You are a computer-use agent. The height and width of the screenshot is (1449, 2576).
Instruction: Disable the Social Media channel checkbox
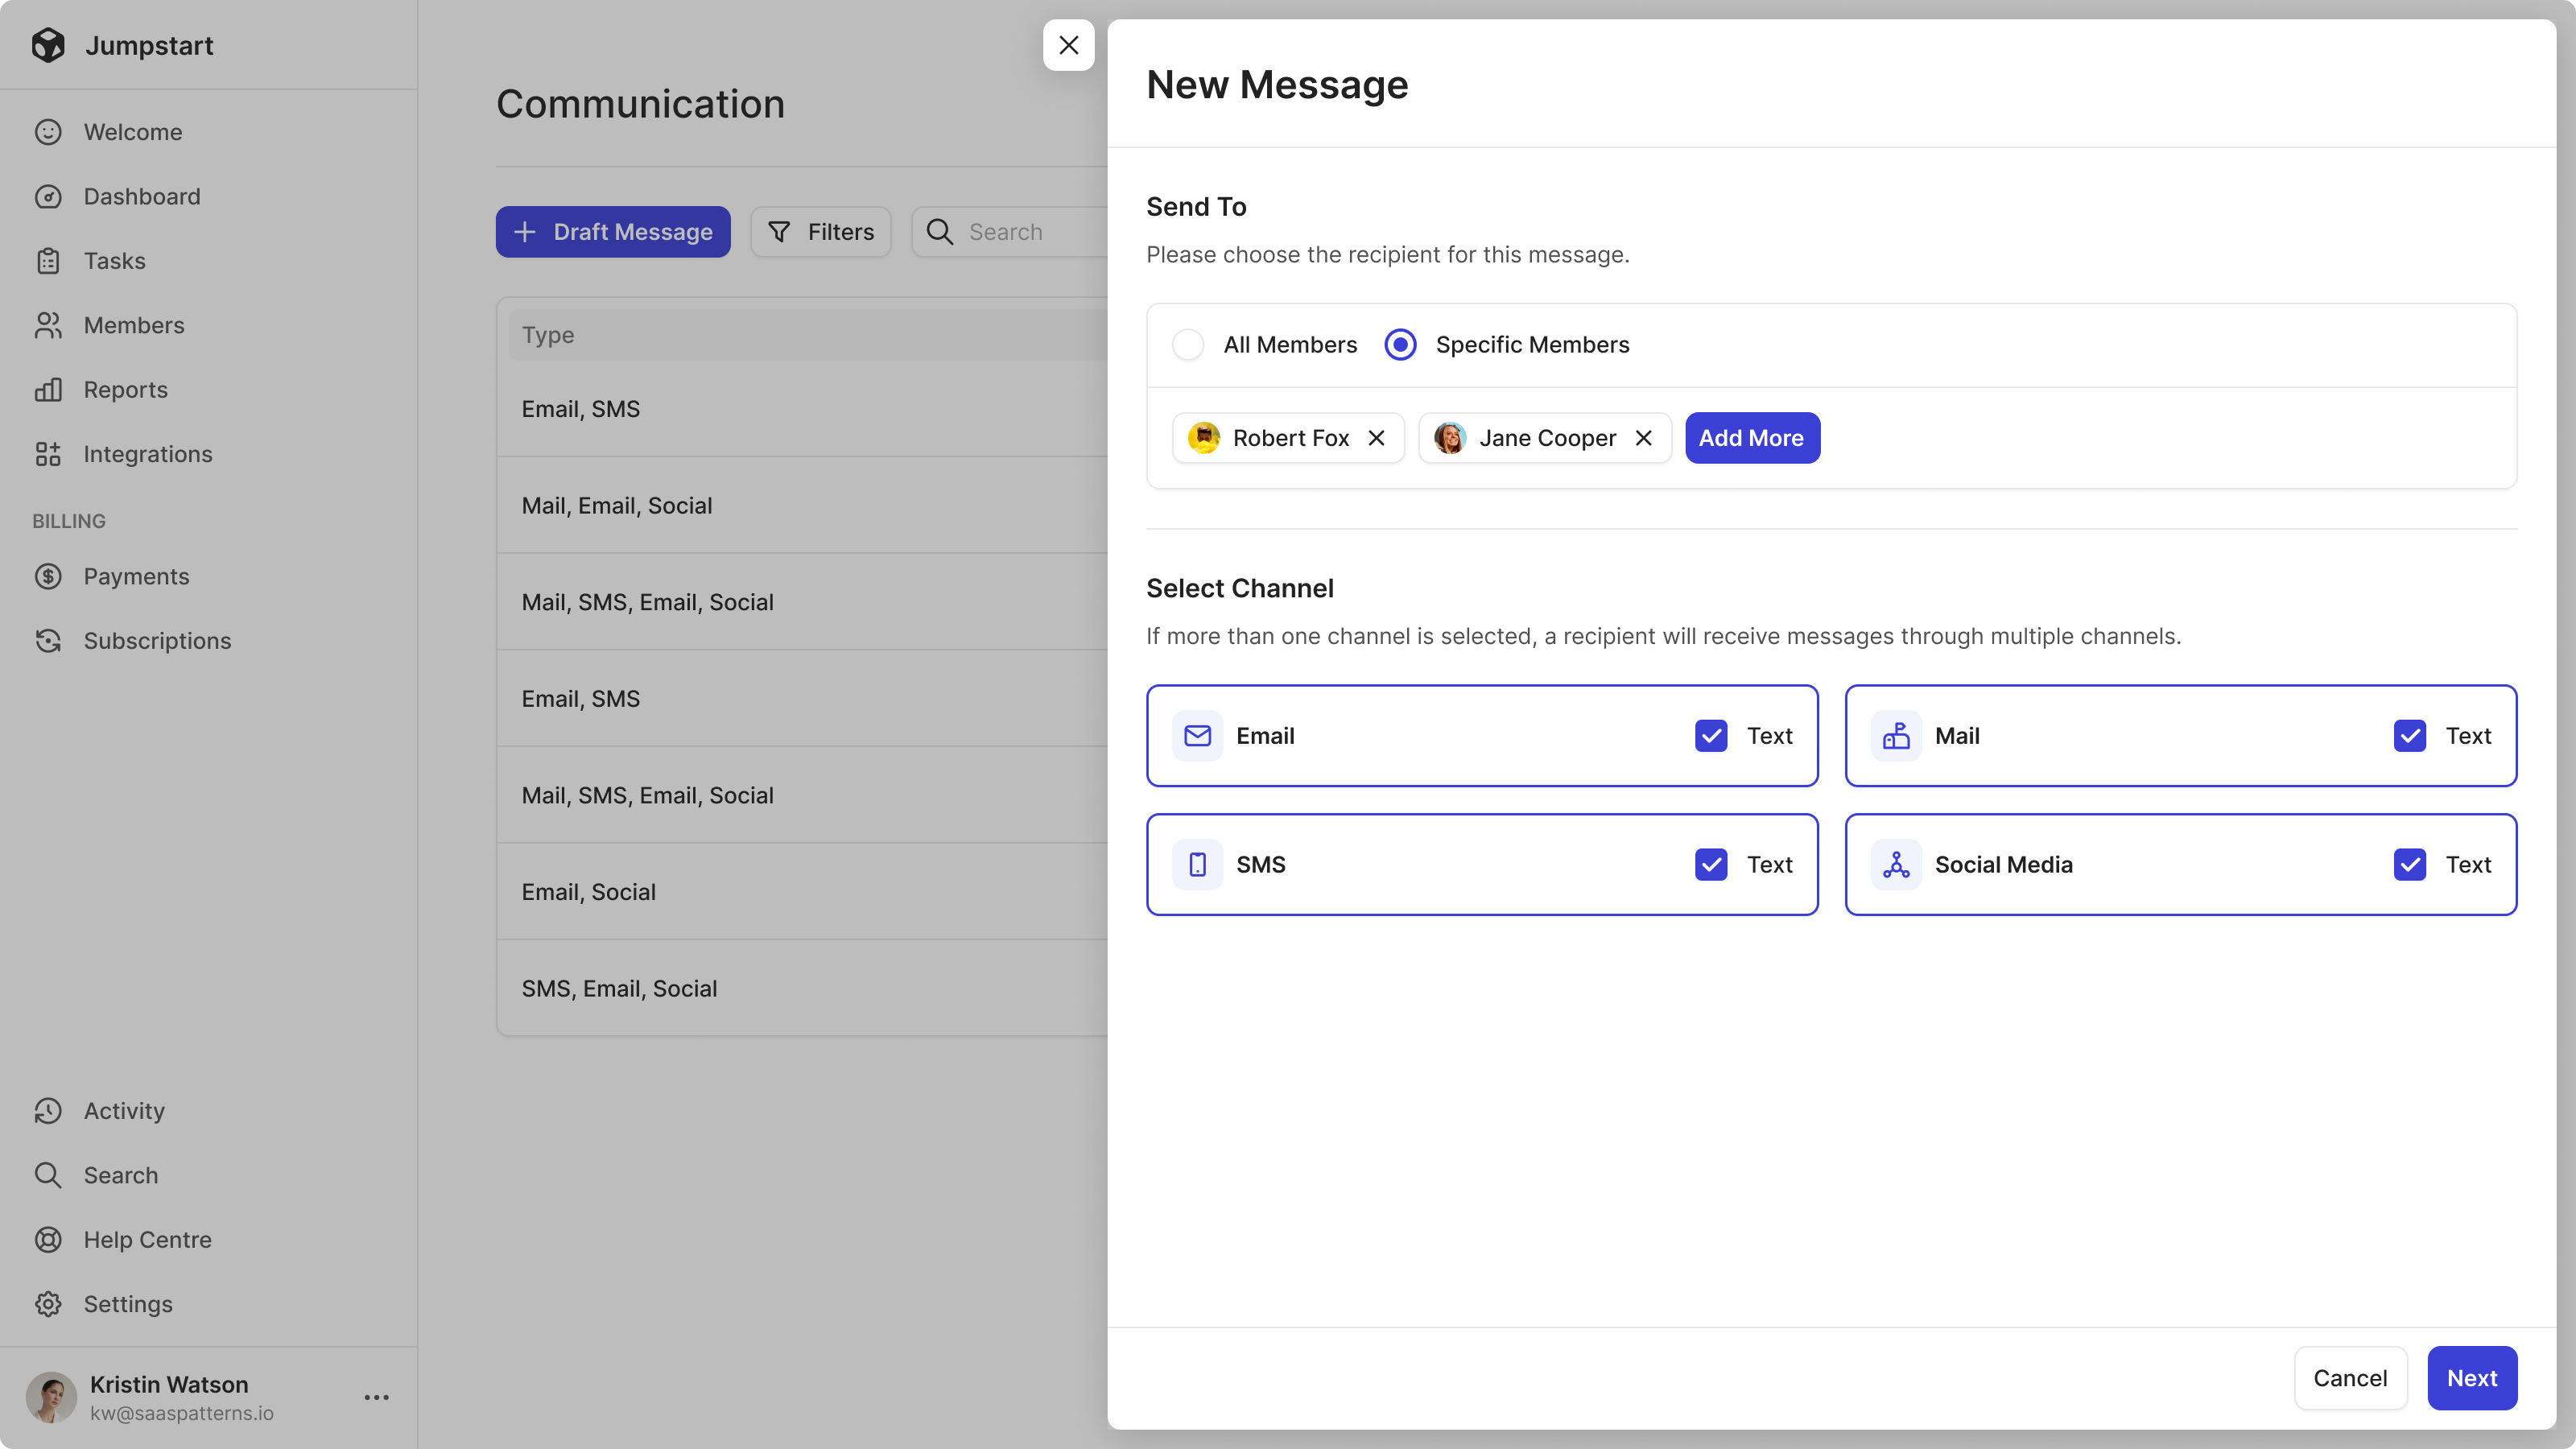[x=2409, y=864]
